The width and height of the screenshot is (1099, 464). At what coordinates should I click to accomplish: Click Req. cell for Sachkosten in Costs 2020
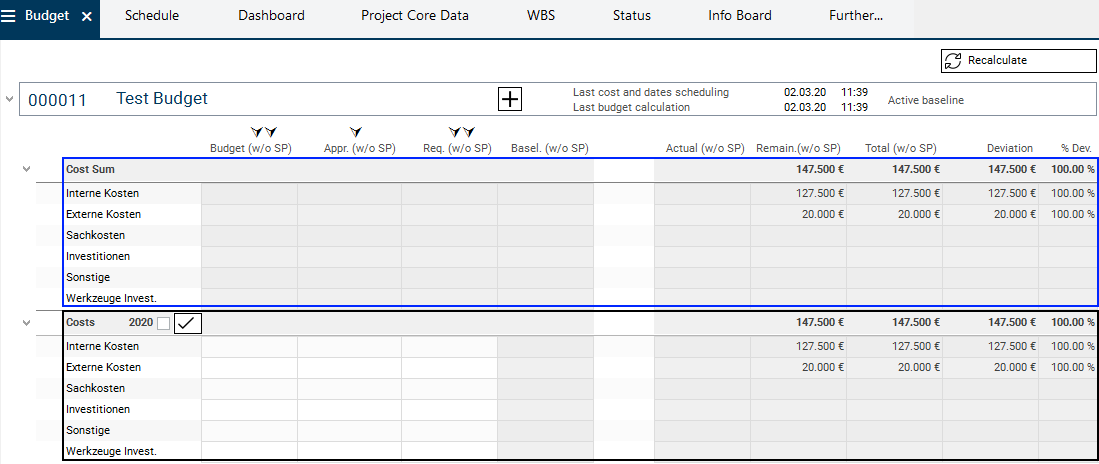pyautogui.click(x=449, y=388)
